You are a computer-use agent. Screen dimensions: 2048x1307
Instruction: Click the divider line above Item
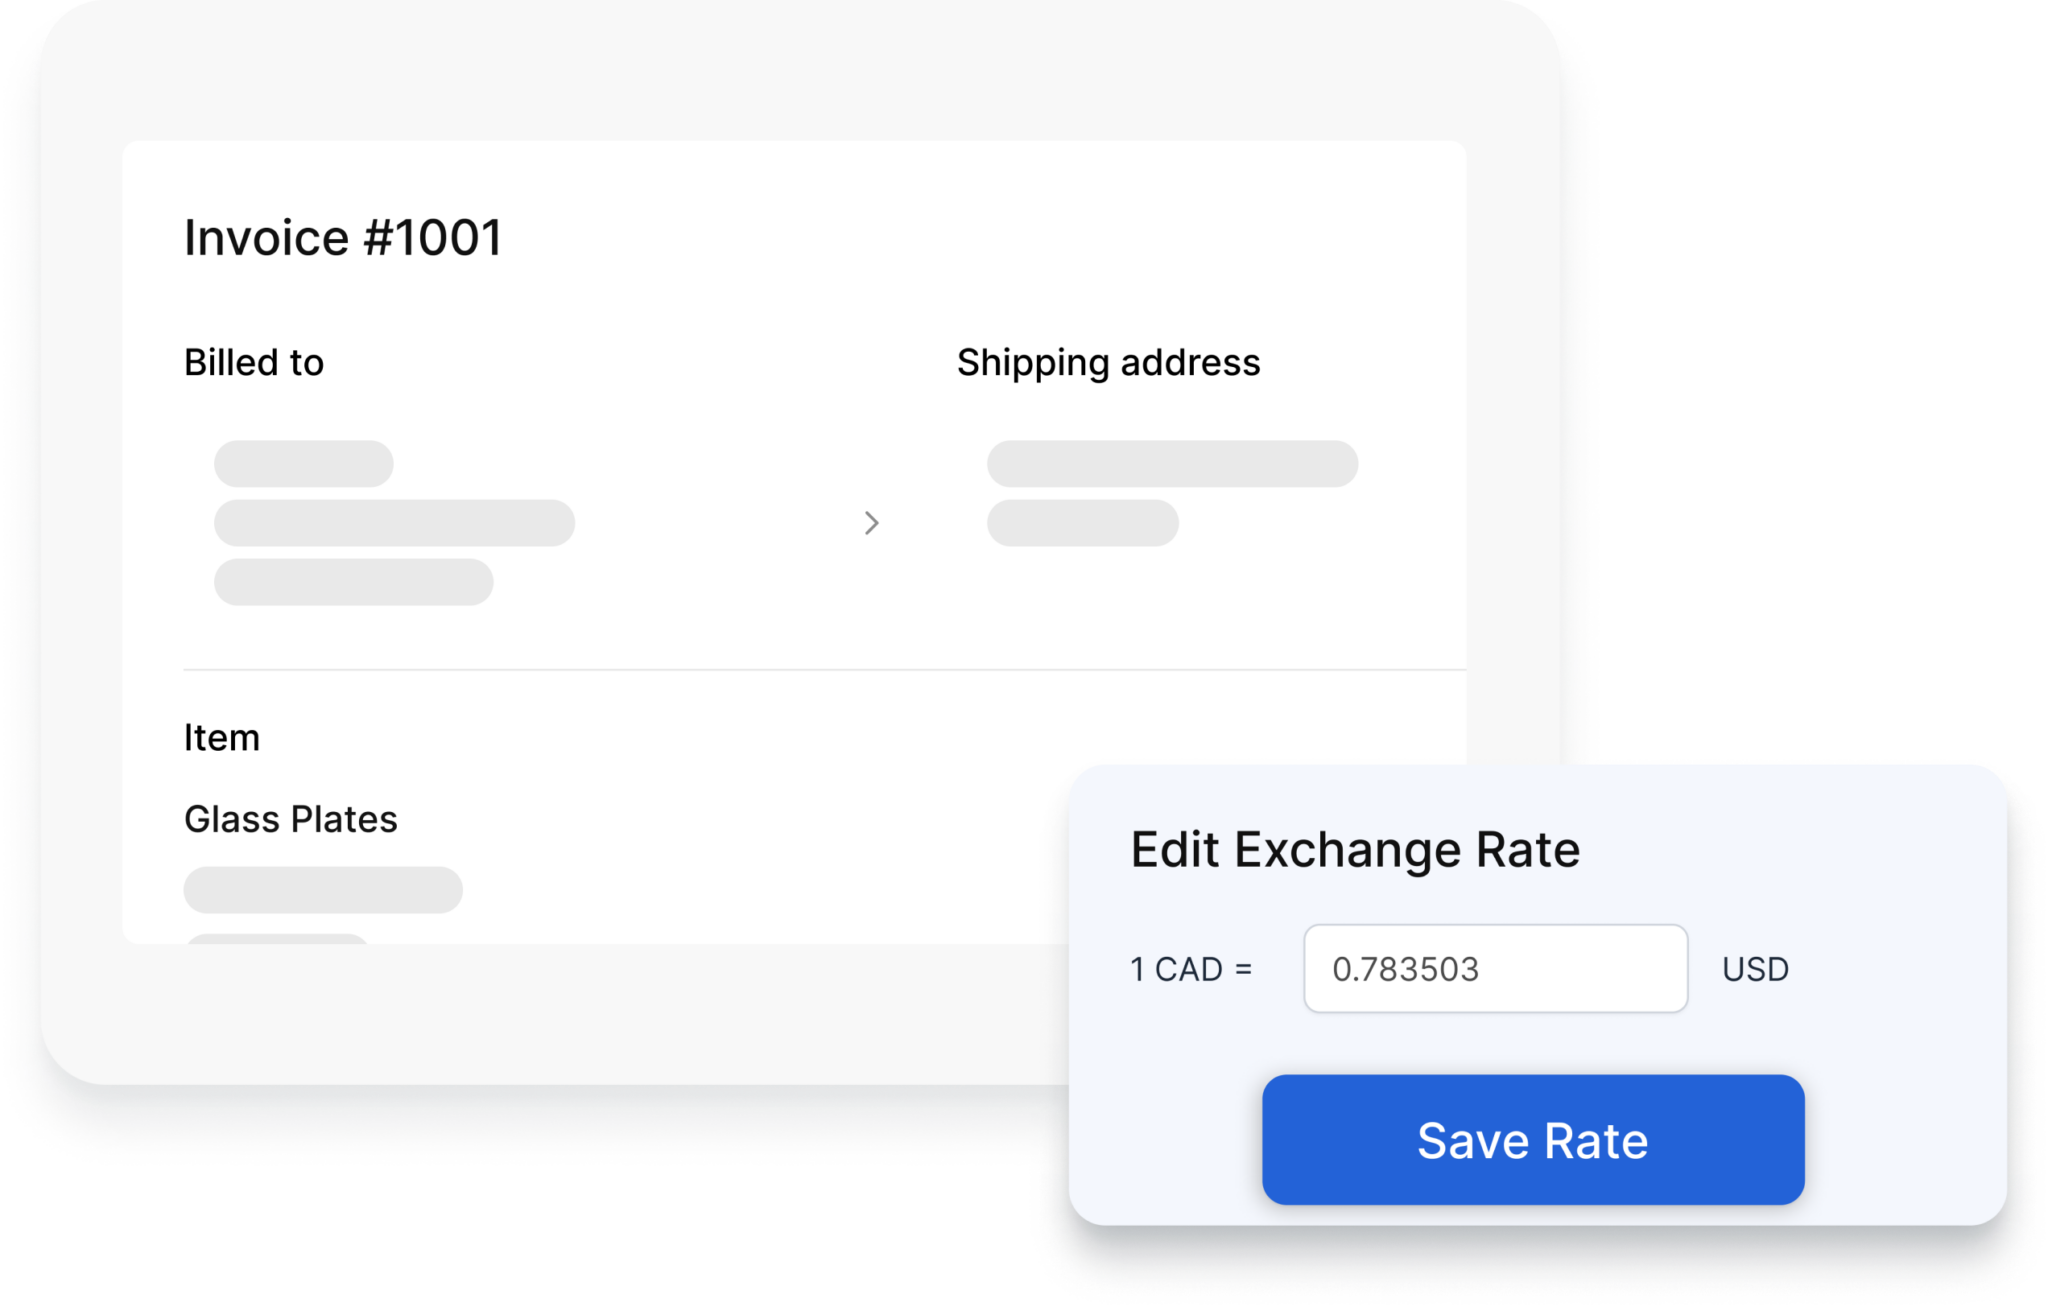pos(825,669)
